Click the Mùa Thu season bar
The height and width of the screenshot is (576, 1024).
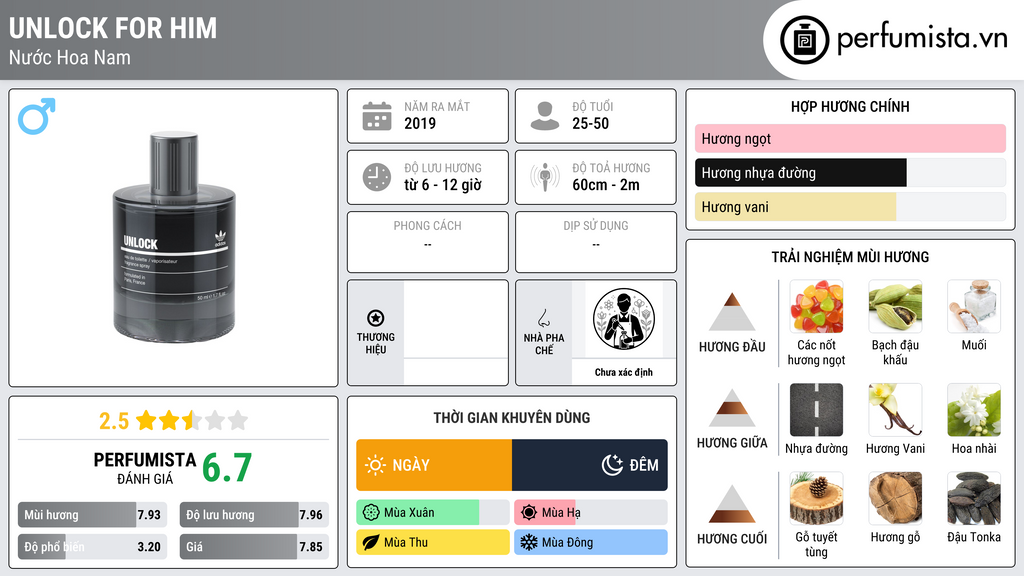[432, 543]
